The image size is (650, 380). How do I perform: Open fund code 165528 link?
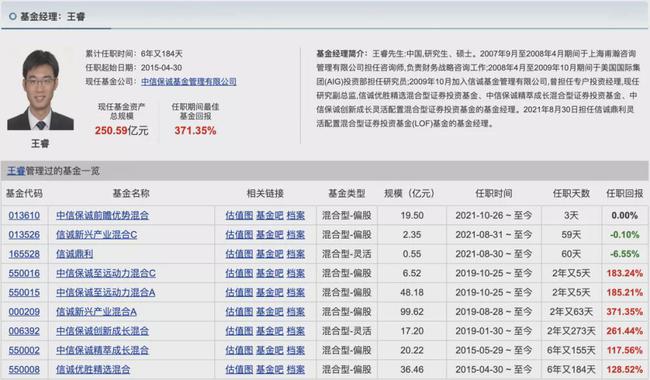tap(24, 254)
